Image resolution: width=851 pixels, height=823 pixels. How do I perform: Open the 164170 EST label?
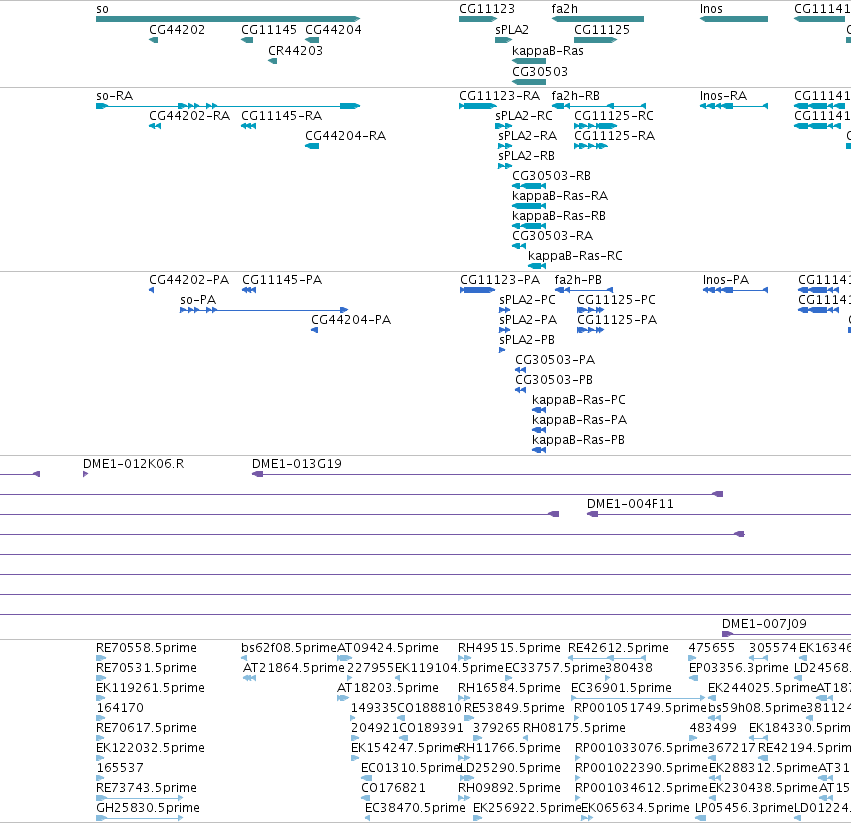tap(120, 708)
